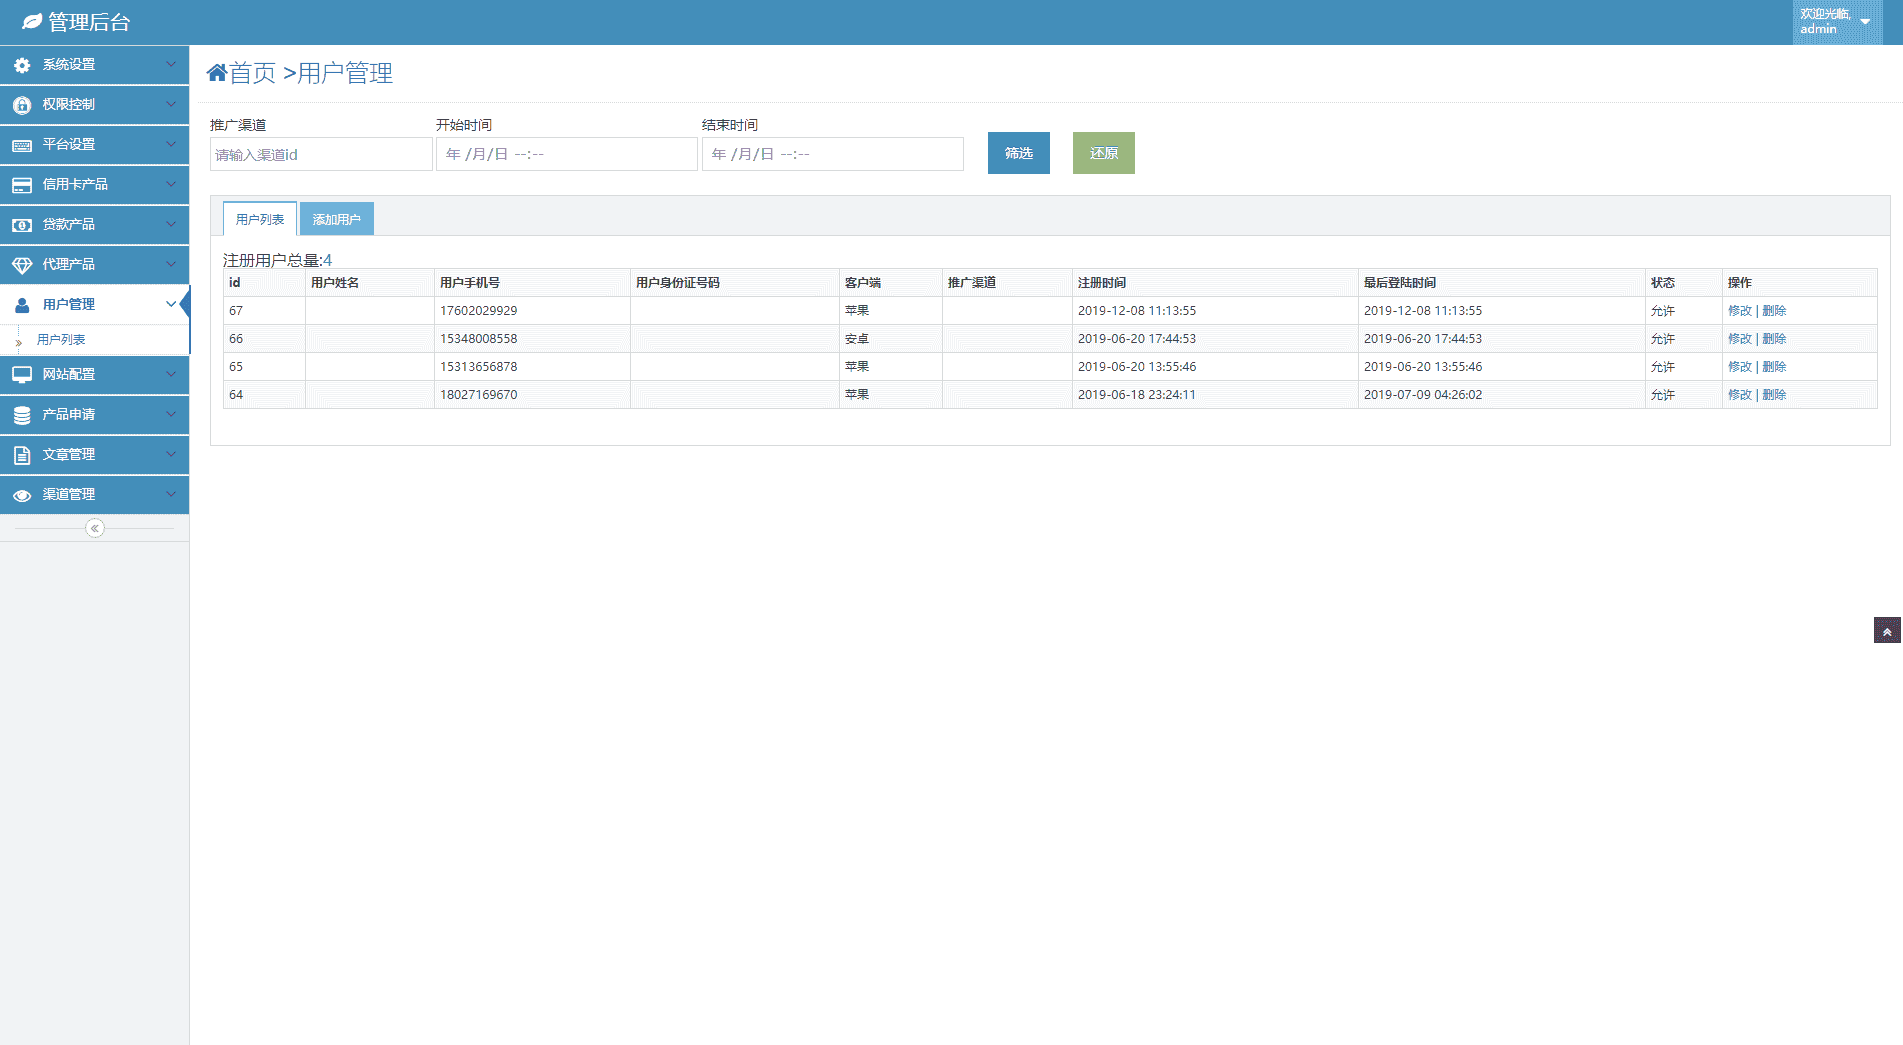Click the credit card icon for 信用卡产品
This screenshot has width=1903, height=1045.
(22, 185)
